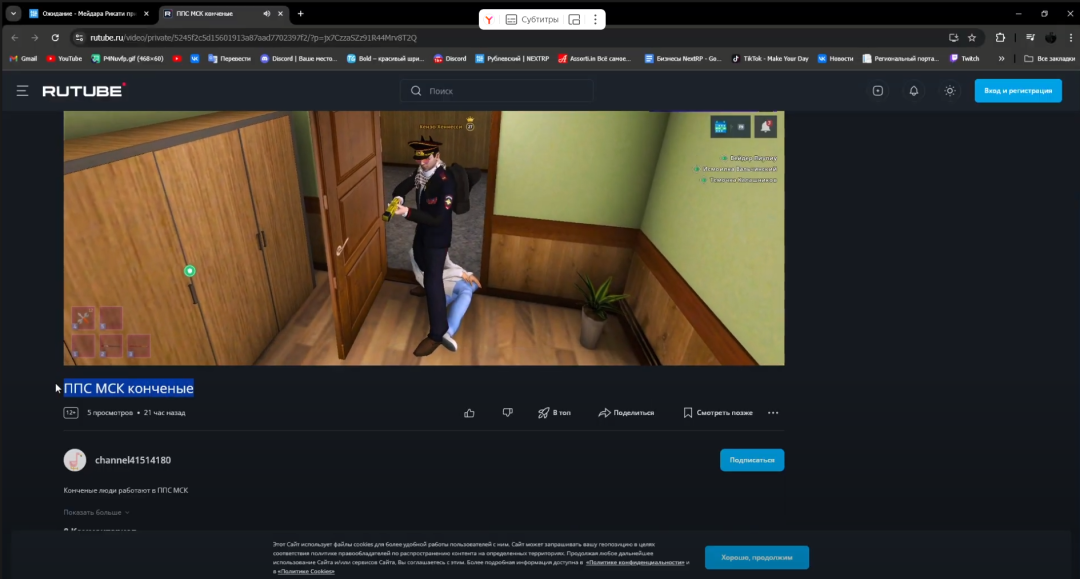The image size is (1080, 579).
Task: Toggle 'Субтитры' subtitles in floating bar
Action: [x=532, y=20]
